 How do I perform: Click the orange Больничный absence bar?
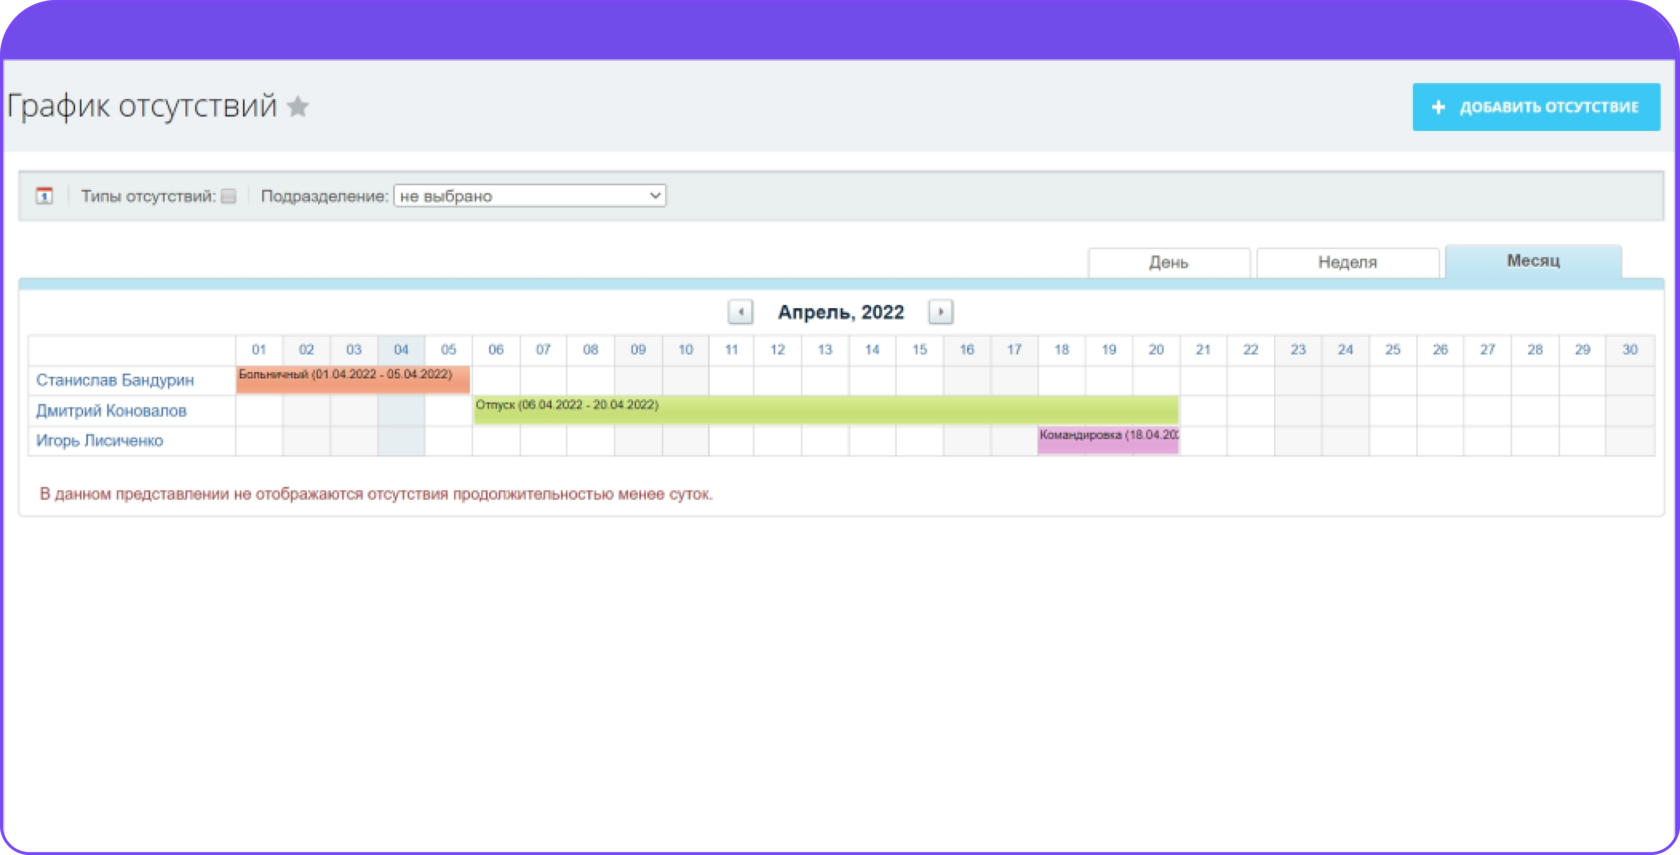coord(353,380)
